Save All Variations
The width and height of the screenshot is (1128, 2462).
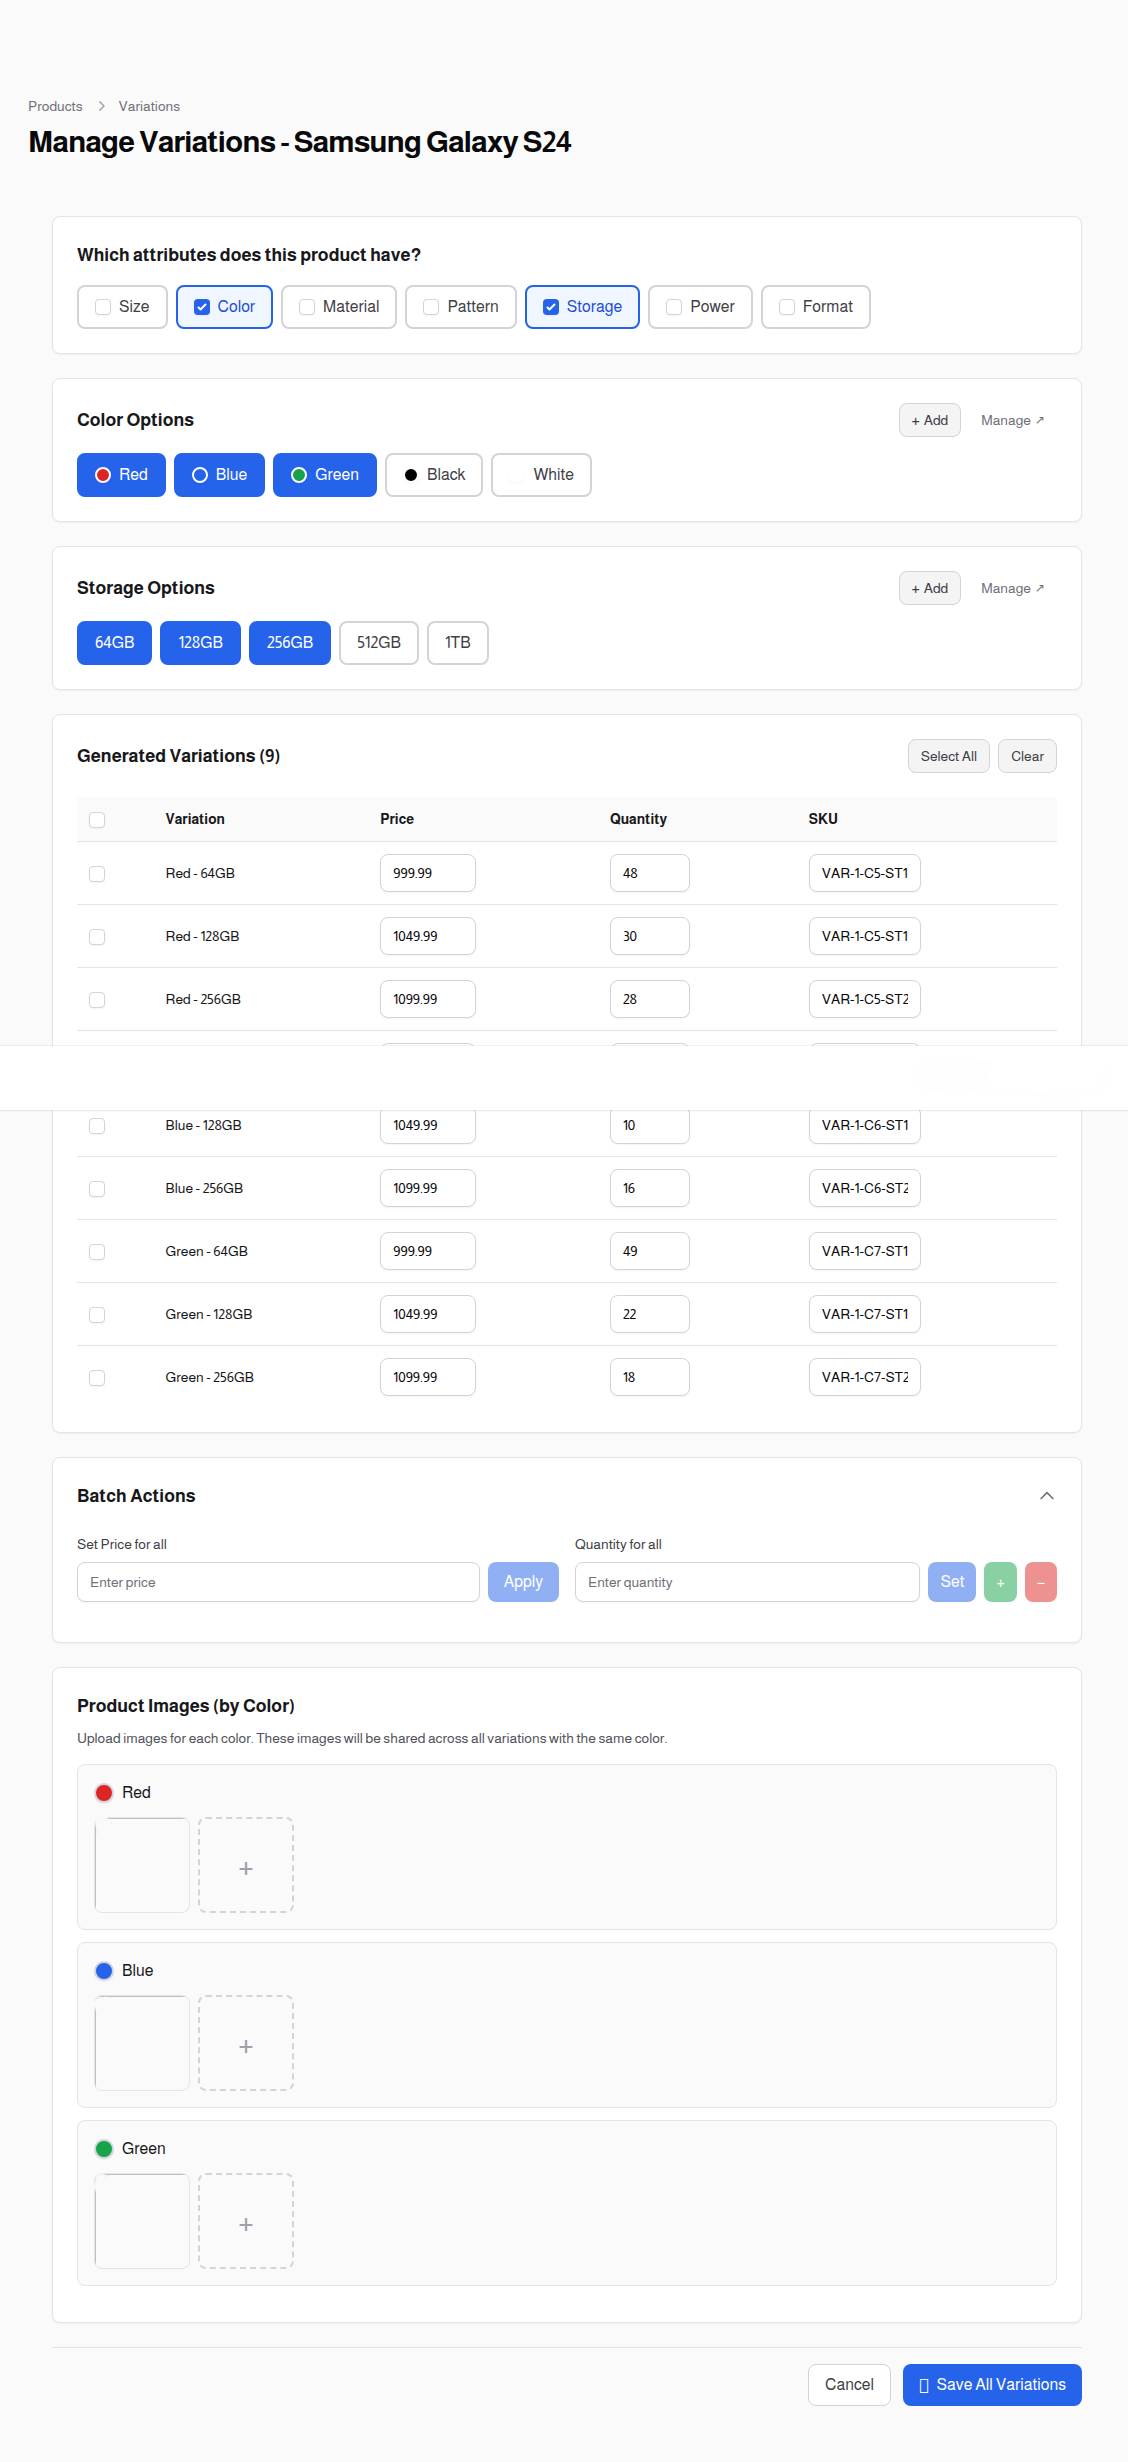992,2385
